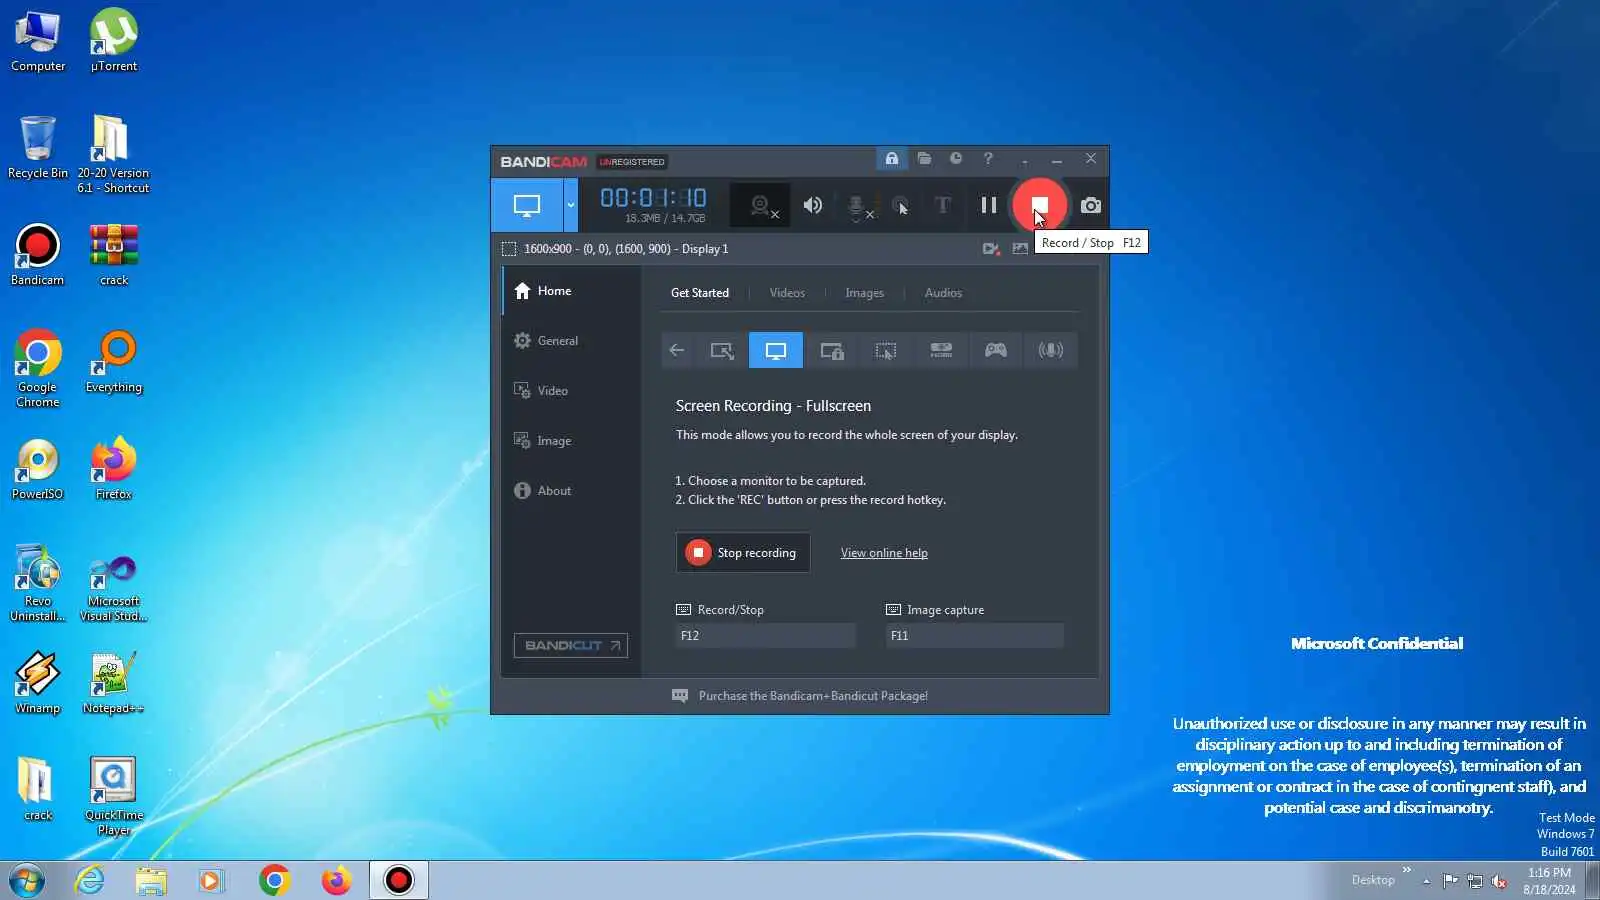Switch to the Videos tab
The image size is (1600, 900).
[787, 293]
